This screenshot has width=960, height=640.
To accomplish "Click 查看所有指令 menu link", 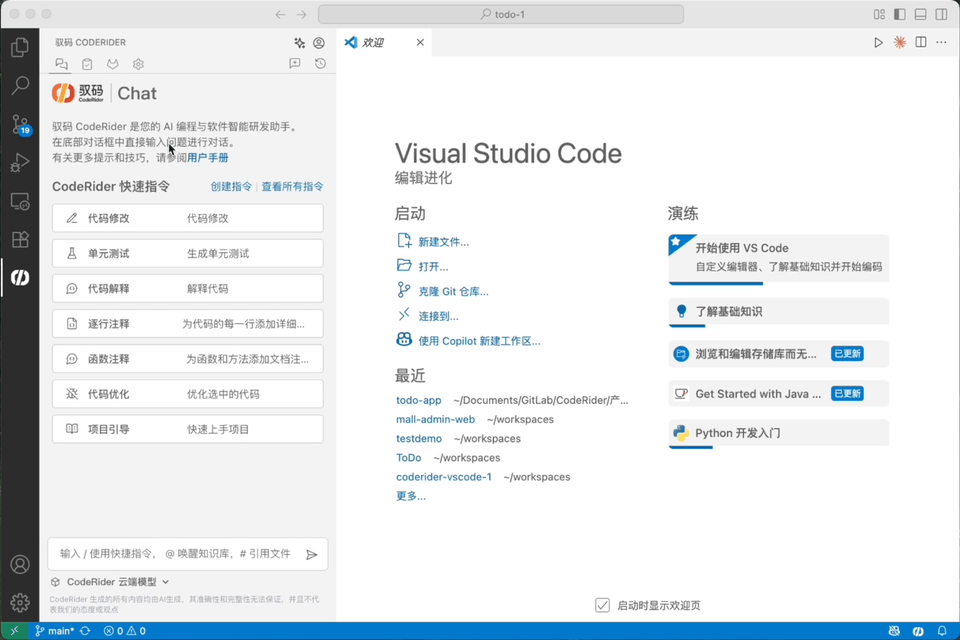I will pyautogui.click(x=292, y=186).
